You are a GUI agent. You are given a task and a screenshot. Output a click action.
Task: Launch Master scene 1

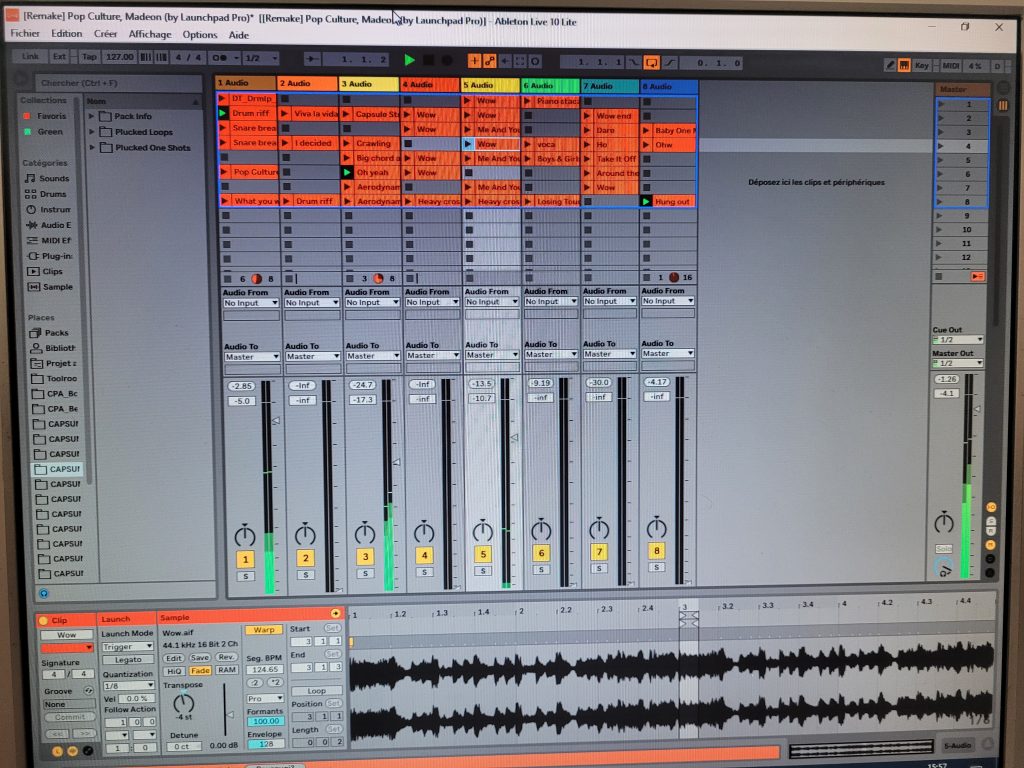point(941,104)
